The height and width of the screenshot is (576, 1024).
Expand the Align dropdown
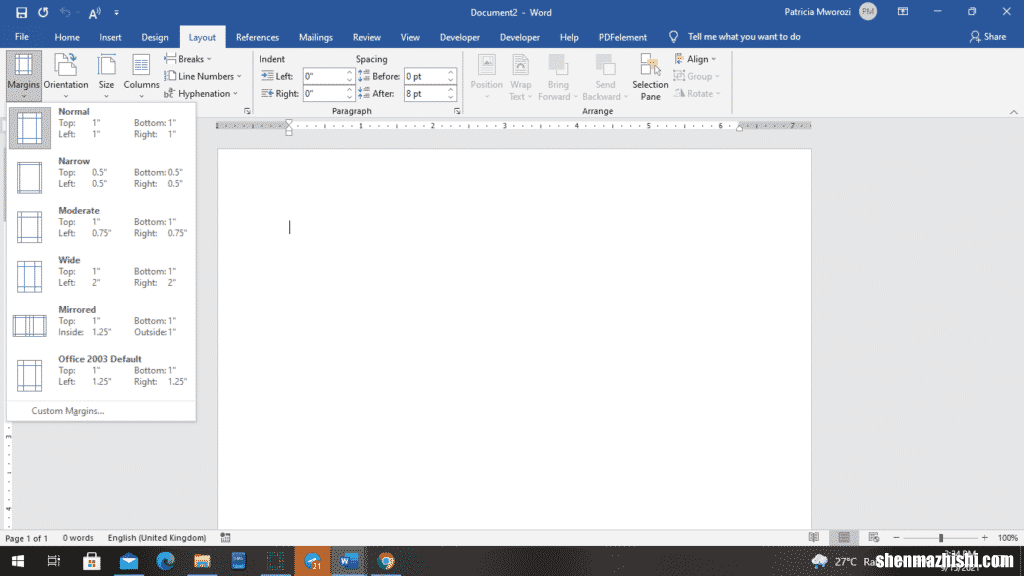click(696, 59)
